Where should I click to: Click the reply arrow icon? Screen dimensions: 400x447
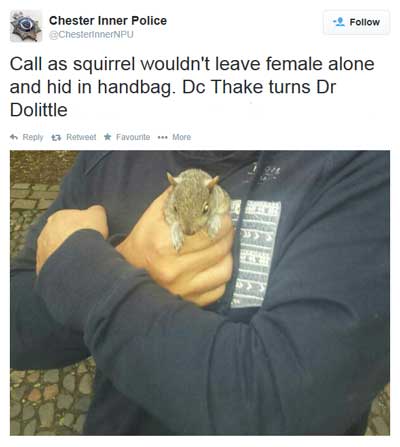point(14,137)
